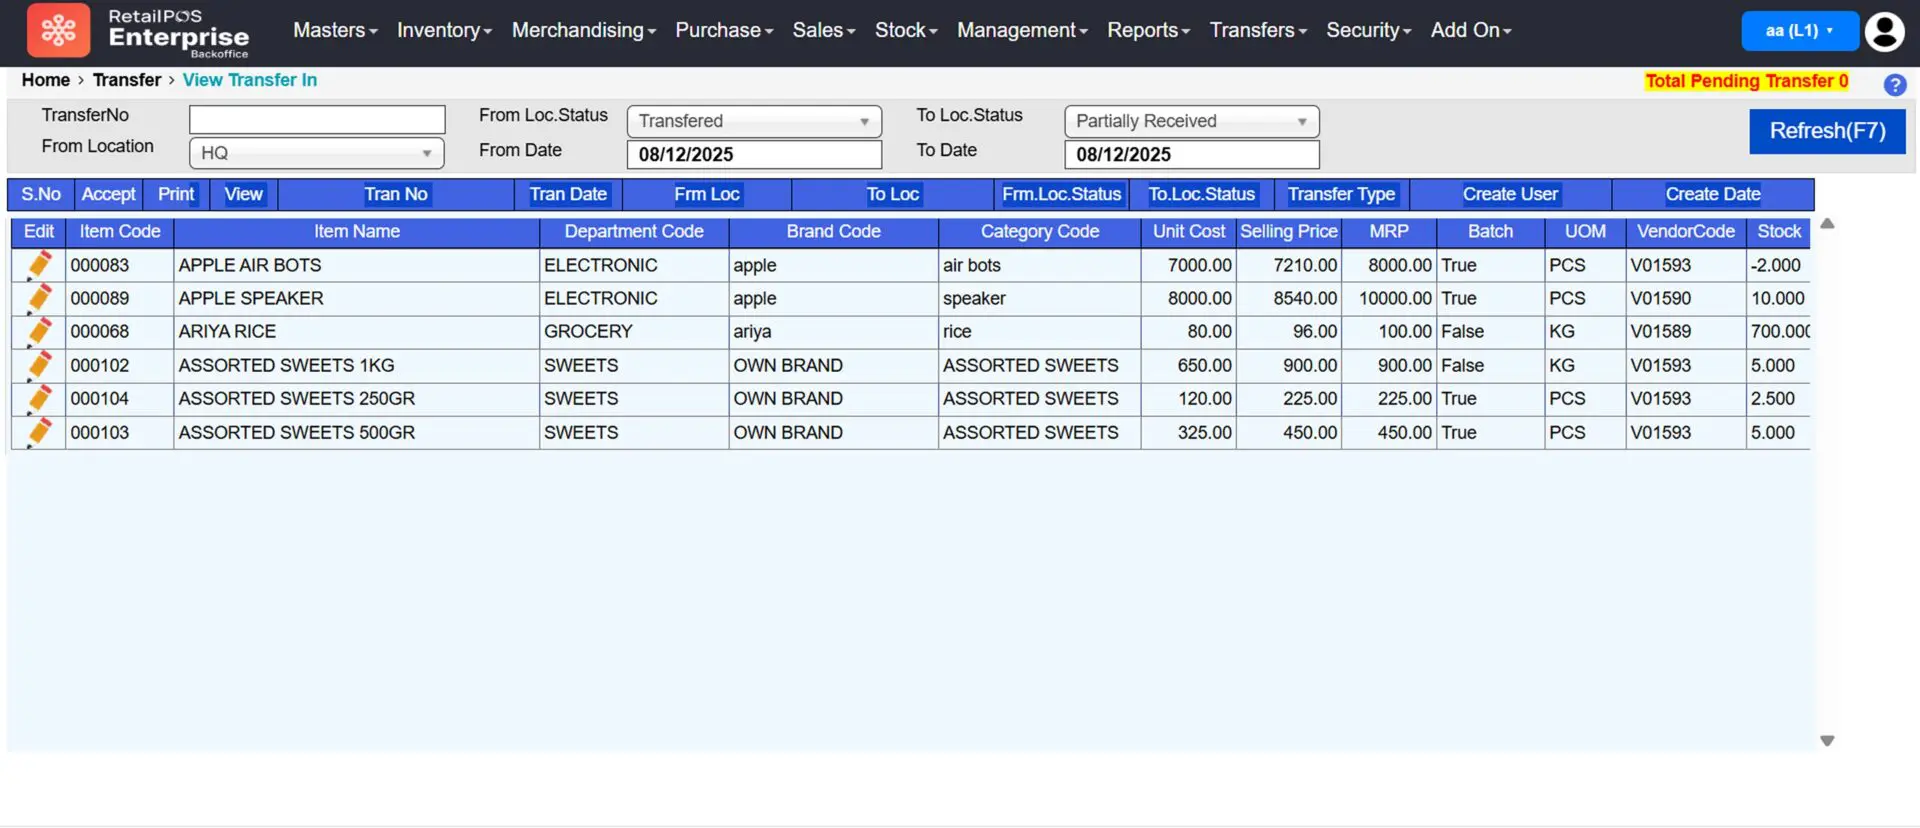Open the Inventory menu
This screenshot has height=828, width=1920.
444,30
